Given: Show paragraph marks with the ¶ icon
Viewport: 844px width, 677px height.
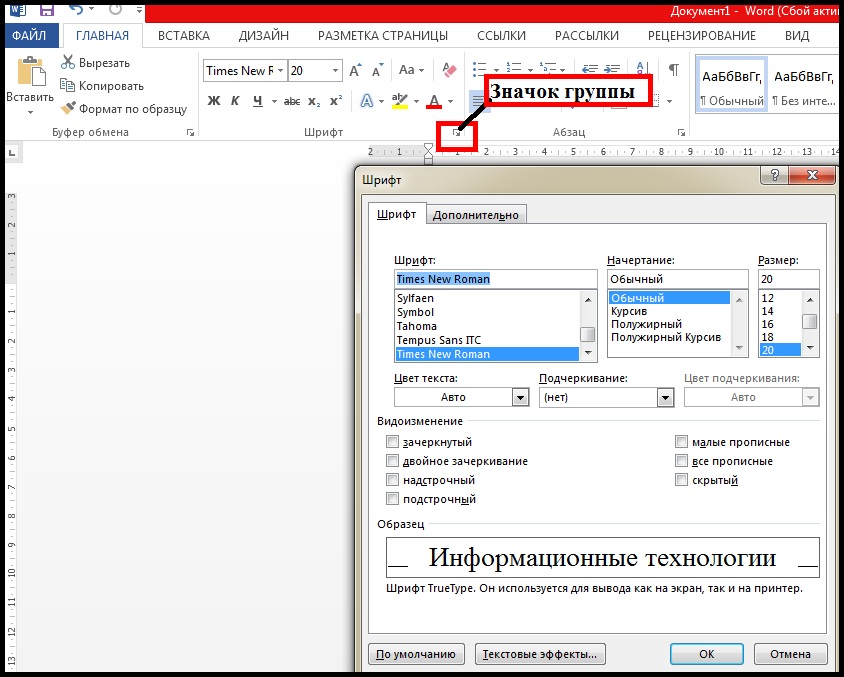Looking at the screenshot, I should point(673,69).
